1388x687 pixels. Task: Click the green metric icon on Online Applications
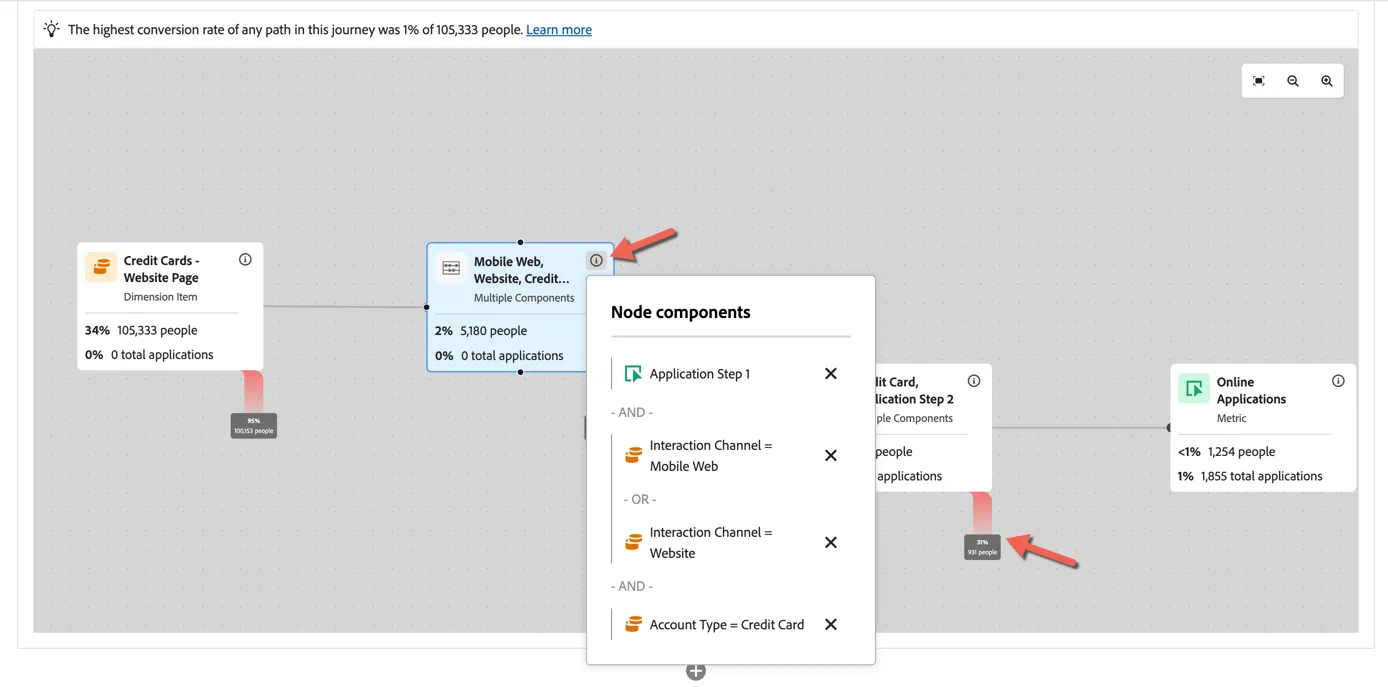tap(1194, 389)
